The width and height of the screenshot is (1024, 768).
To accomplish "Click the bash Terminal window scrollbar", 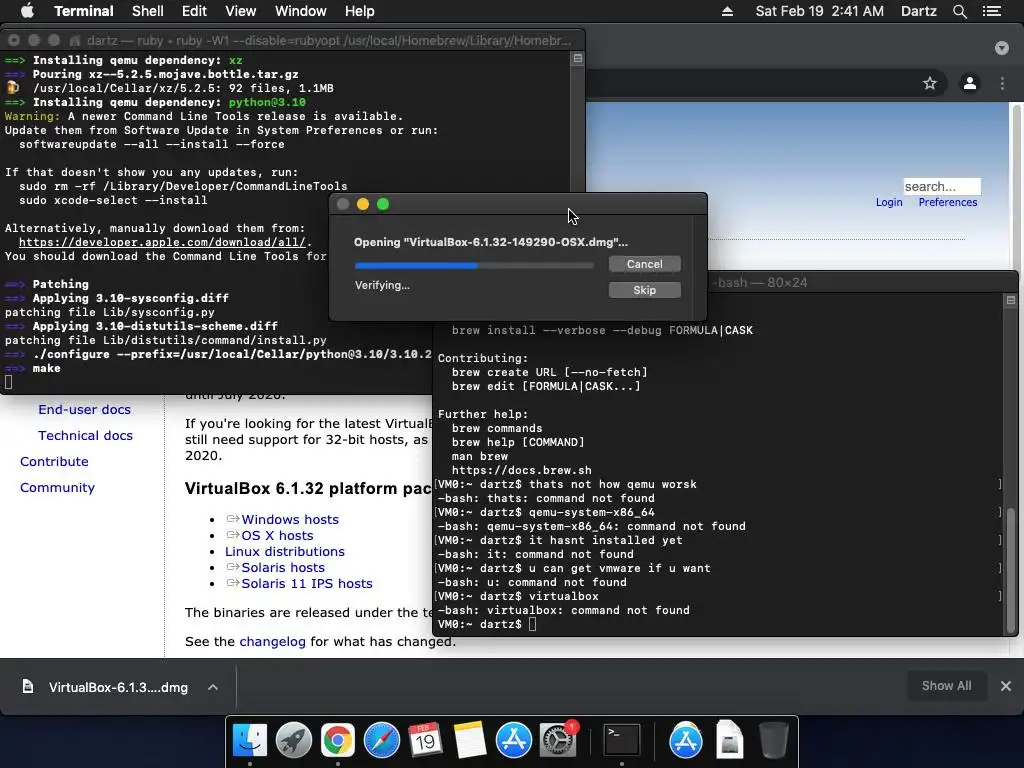I will (1011, 571).
